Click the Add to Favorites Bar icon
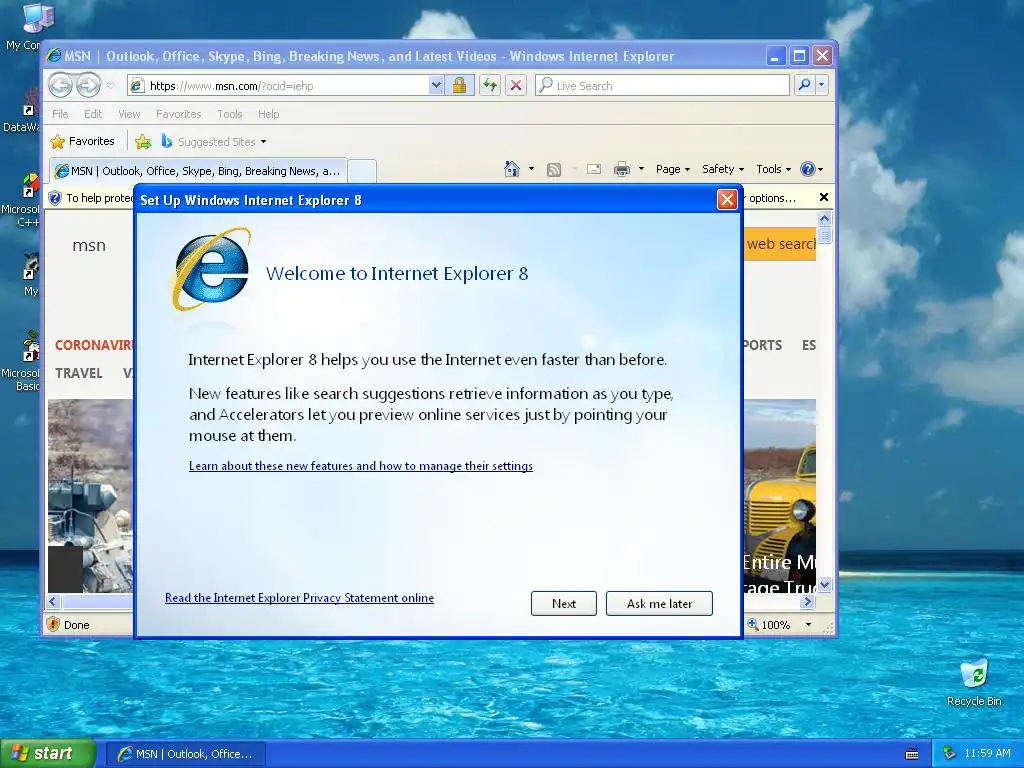 143,141
